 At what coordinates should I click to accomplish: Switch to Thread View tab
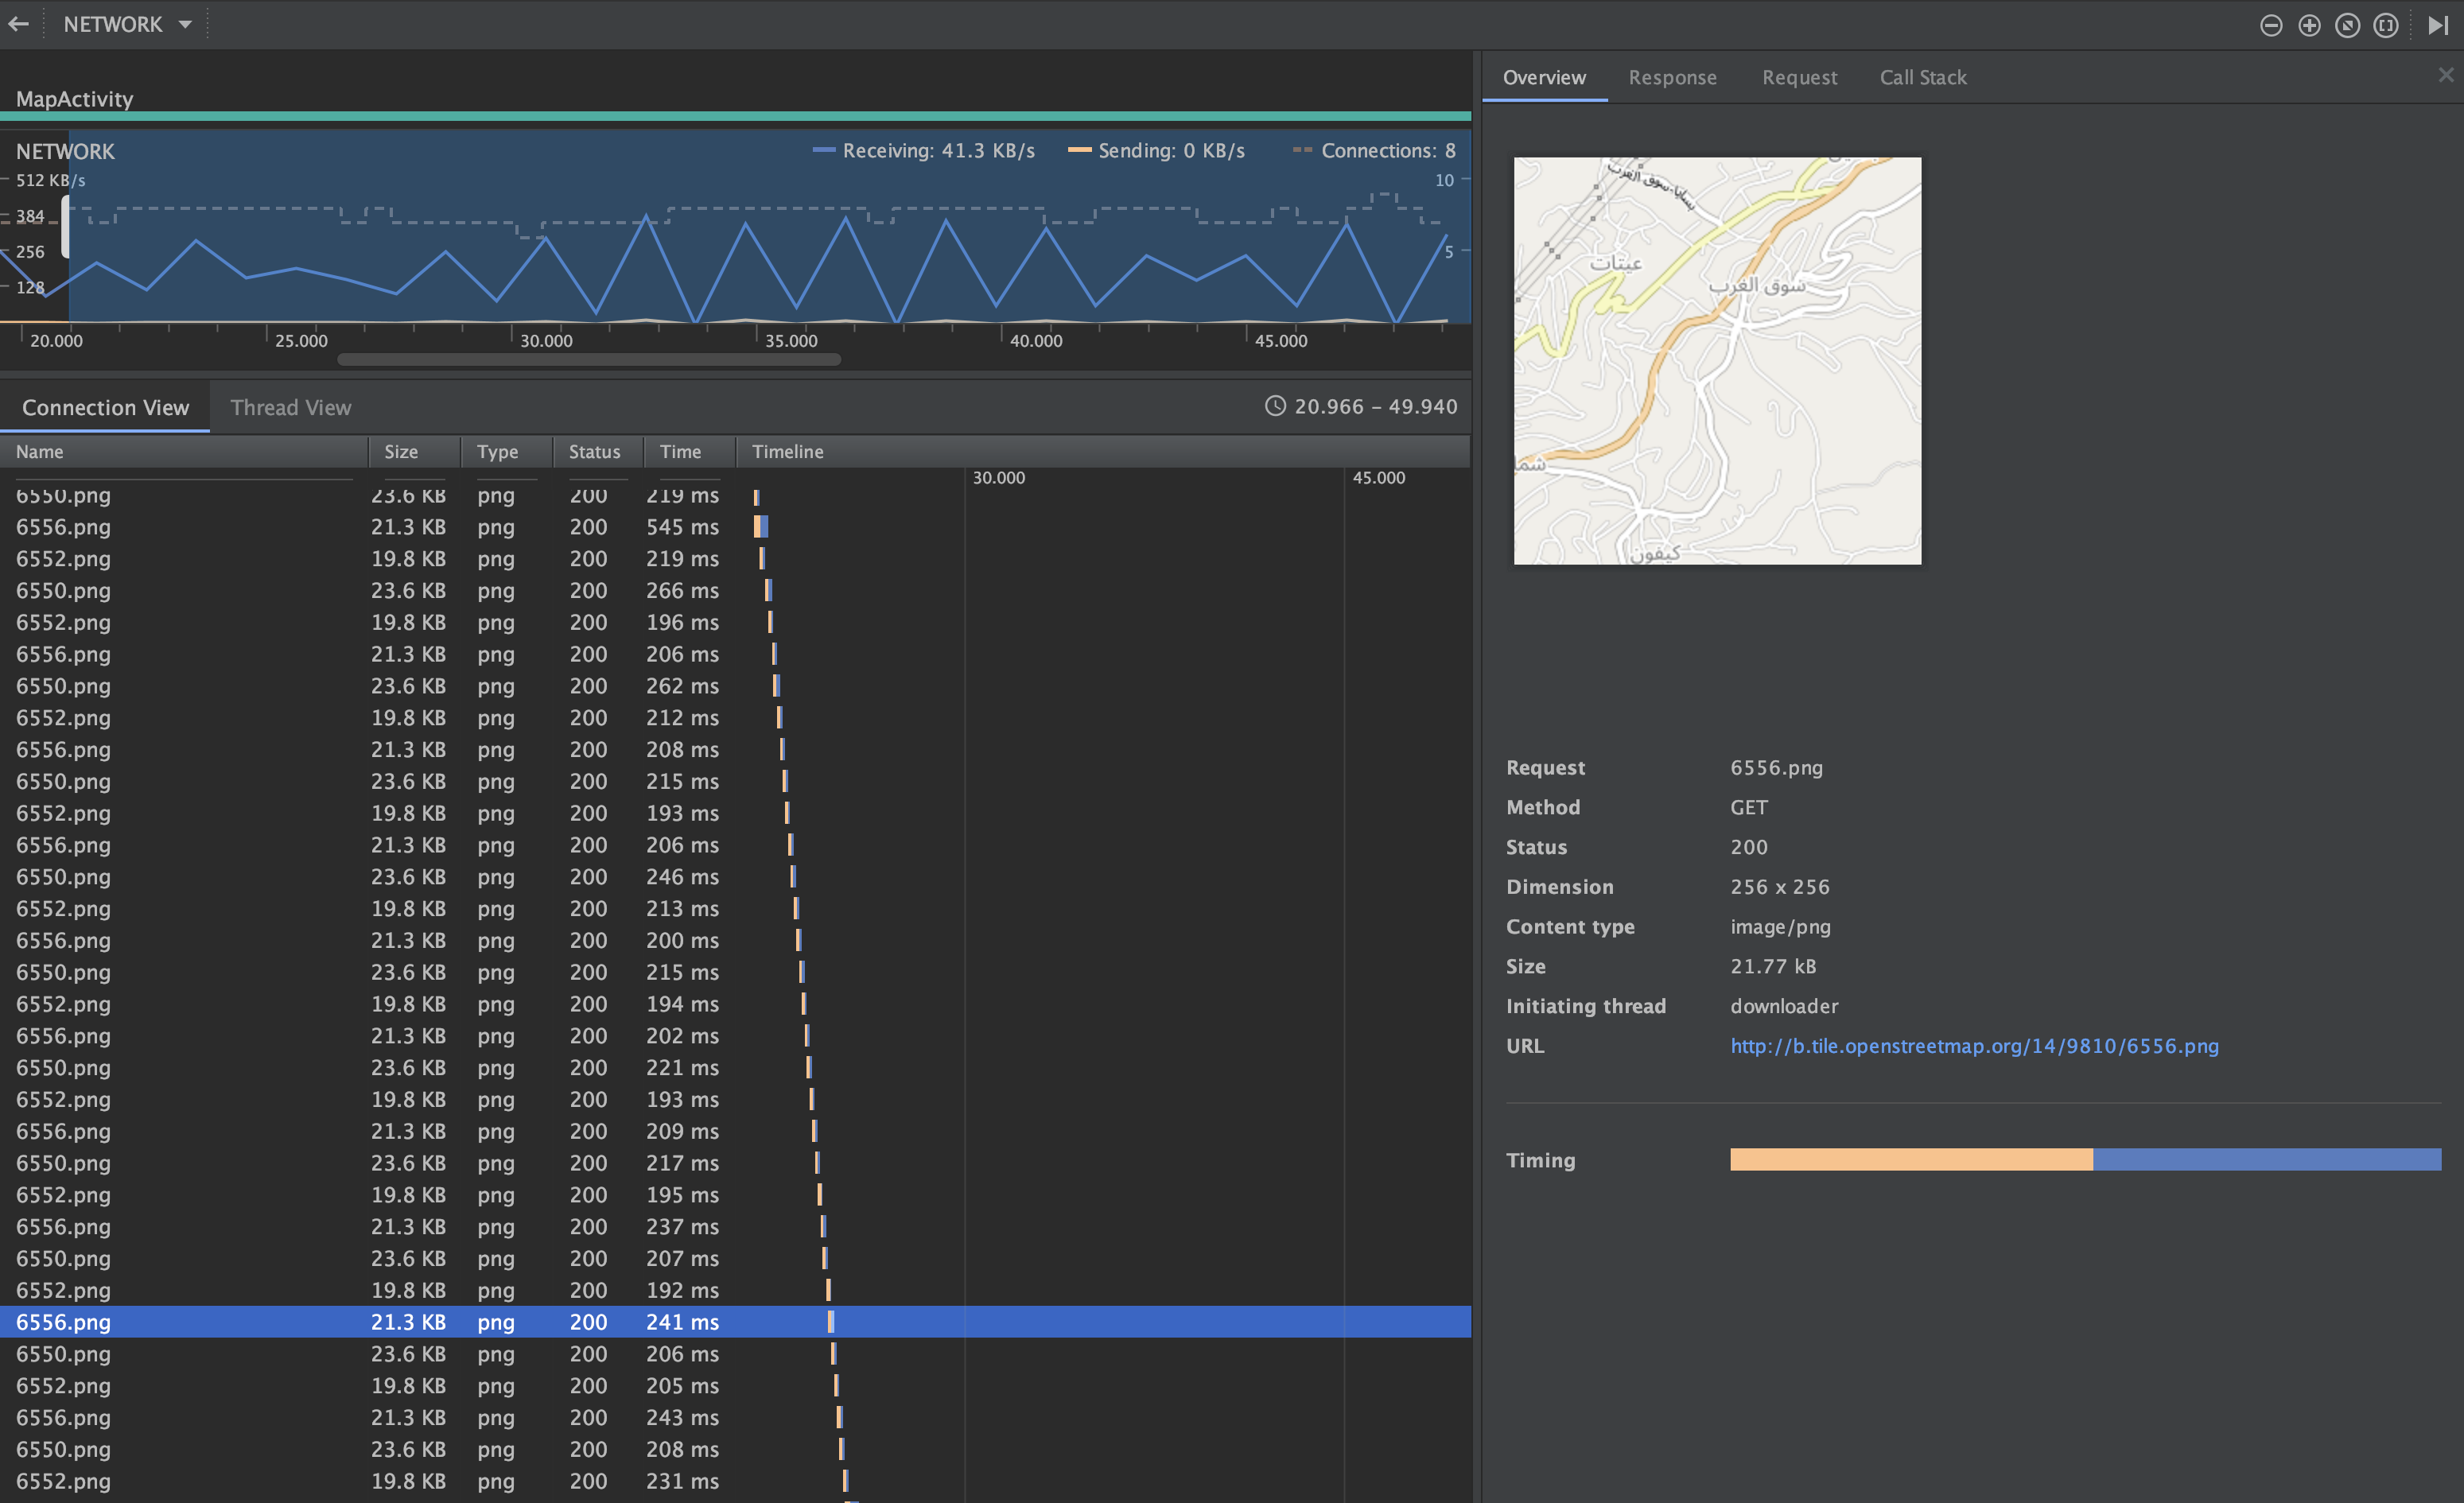(291, 408)
